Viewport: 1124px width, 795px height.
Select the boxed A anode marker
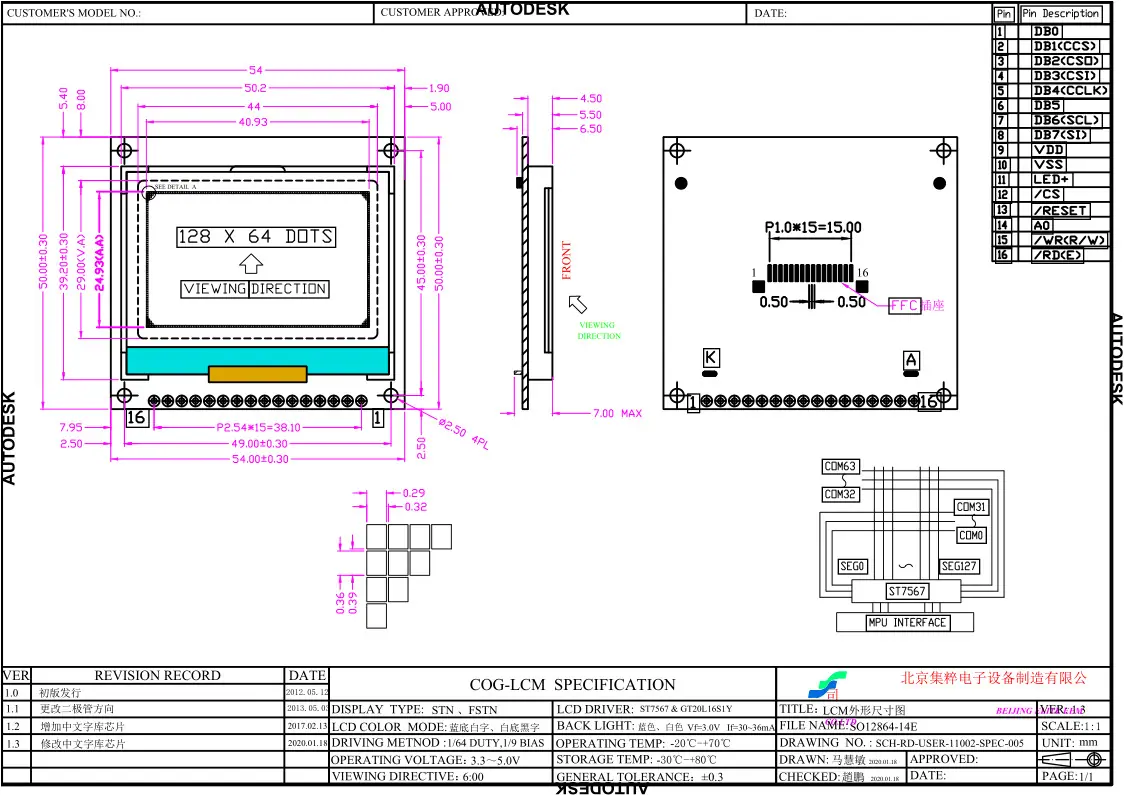pyautogui.click(x=911, y=359)
